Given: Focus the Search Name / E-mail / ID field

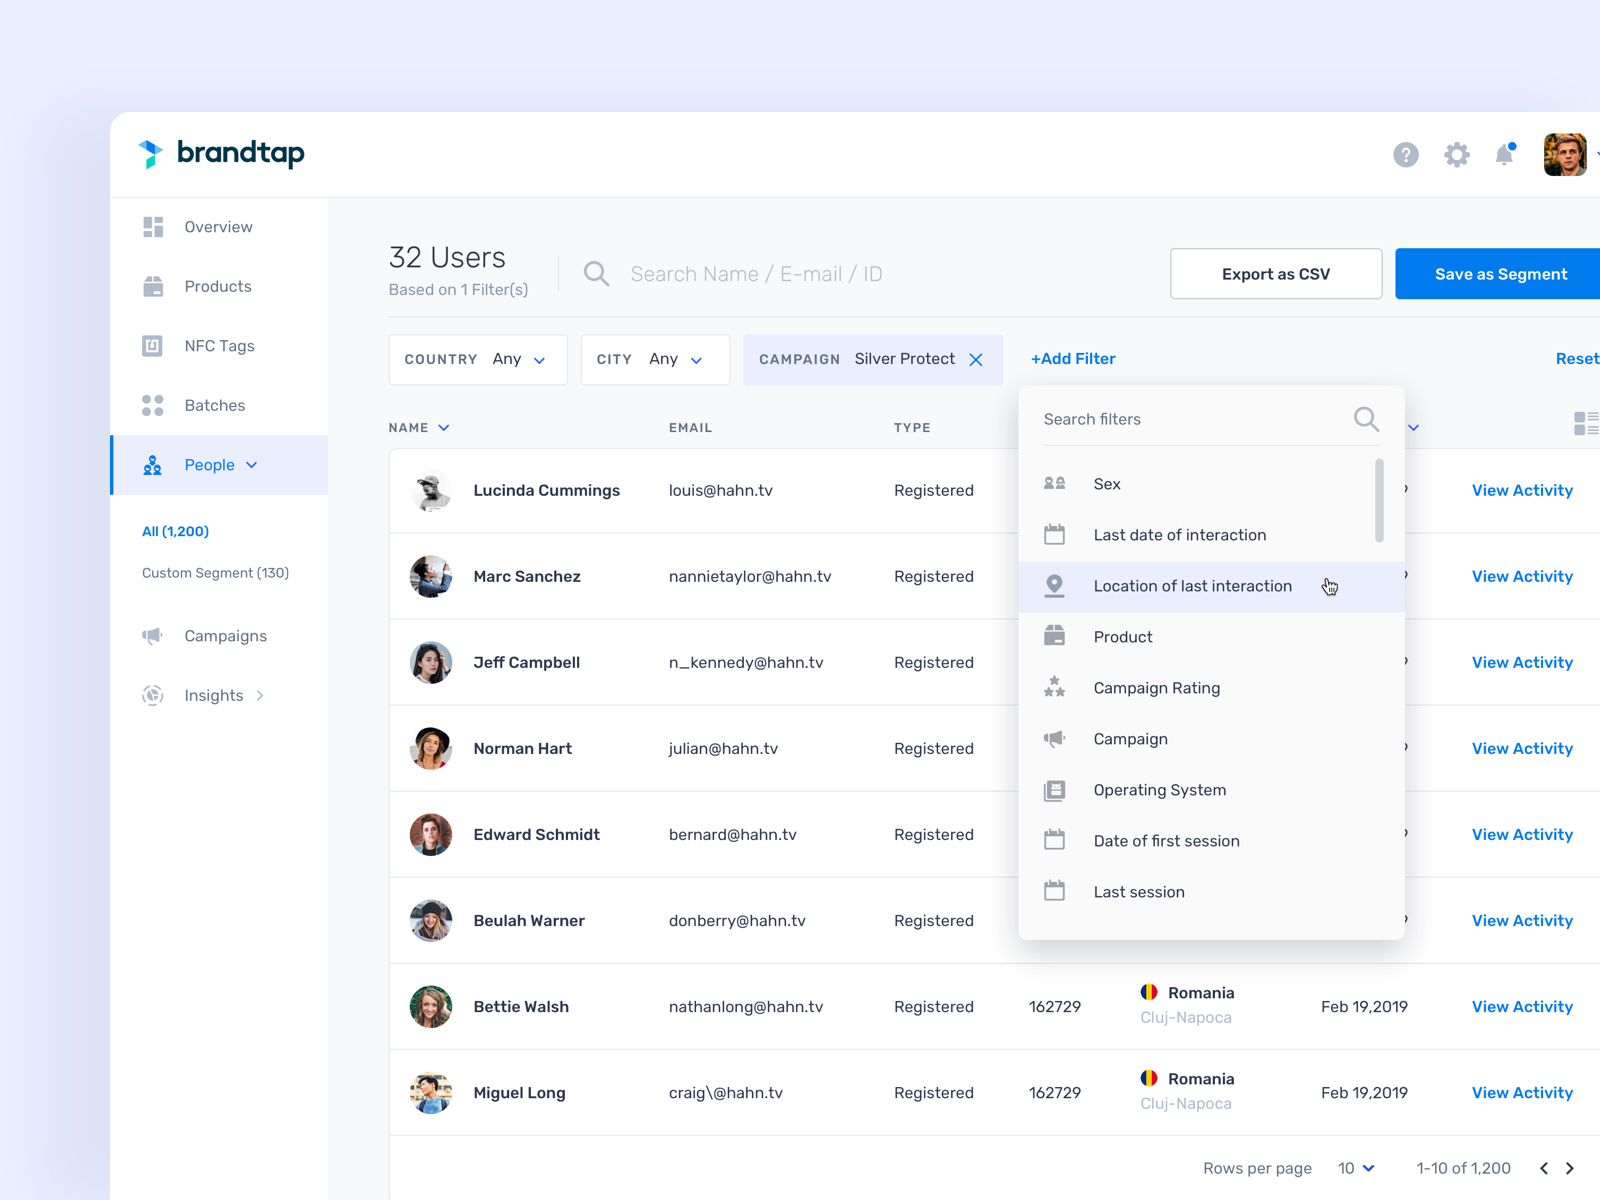Looking at the screenshot, I should point(756,274).
